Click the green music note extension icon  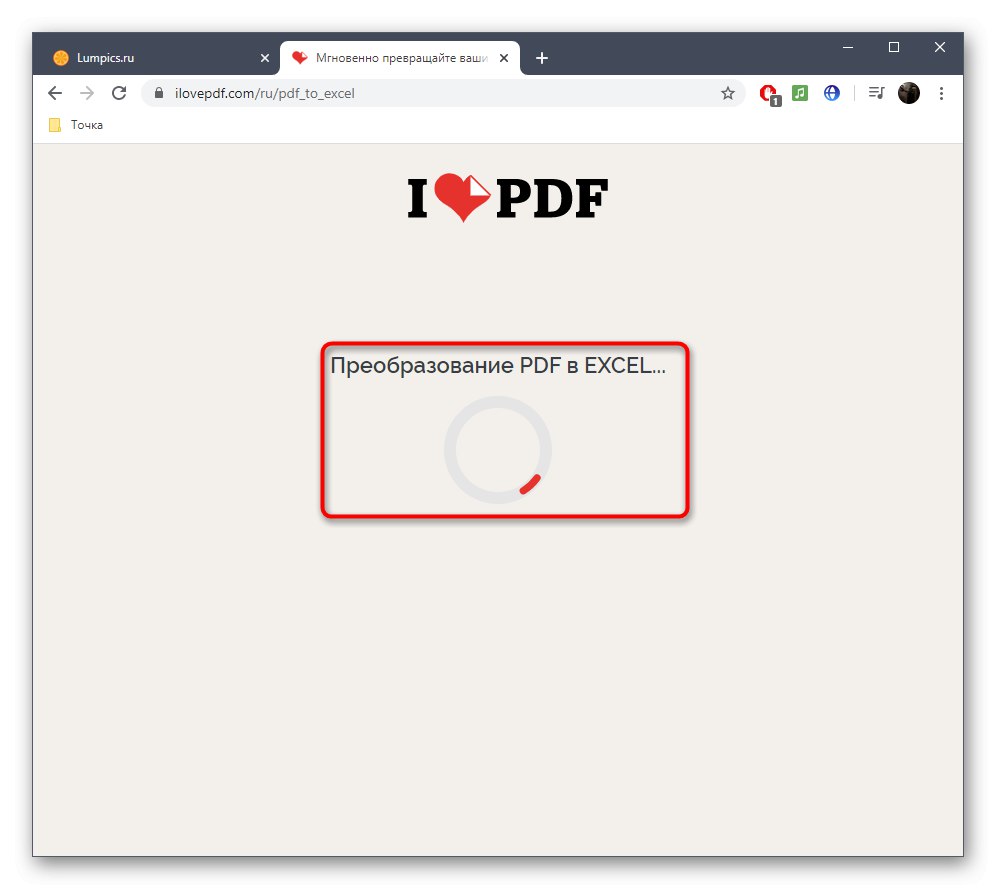pos(800,93)
